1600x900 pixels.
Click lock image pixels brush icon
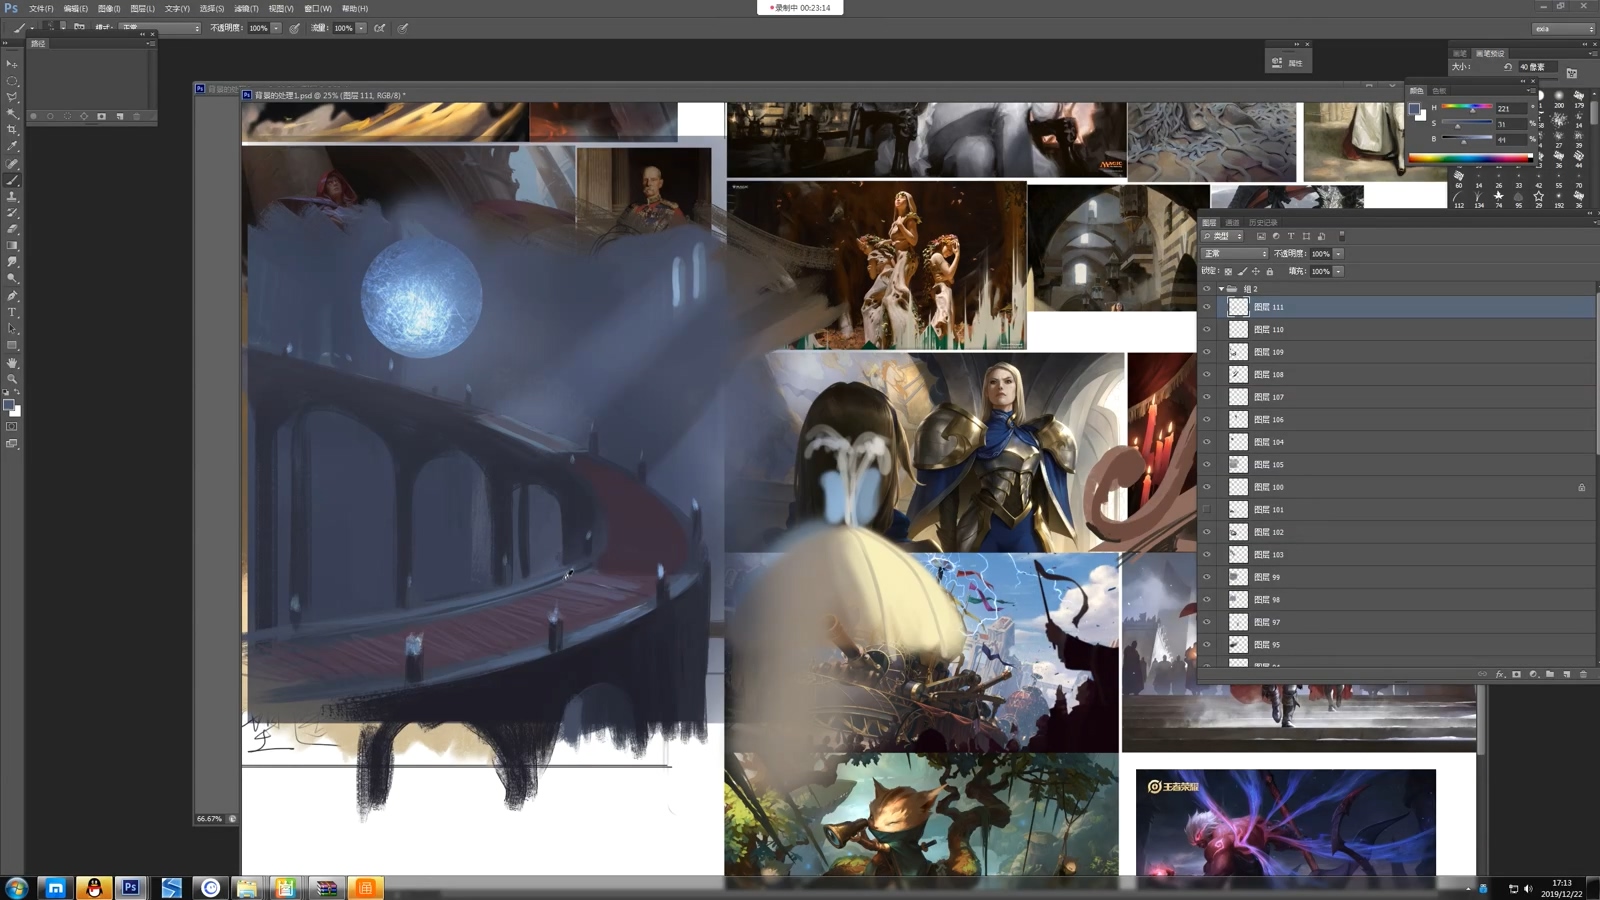point(1242,272)
